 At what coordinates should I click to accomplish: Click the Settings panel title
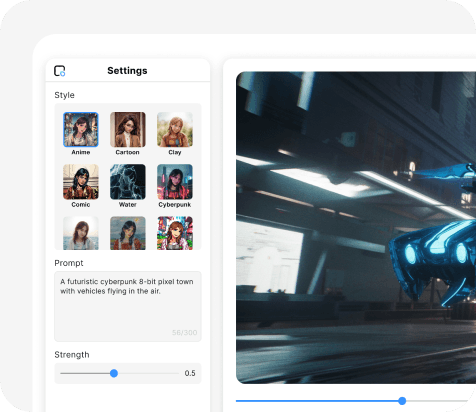(127, 71)
